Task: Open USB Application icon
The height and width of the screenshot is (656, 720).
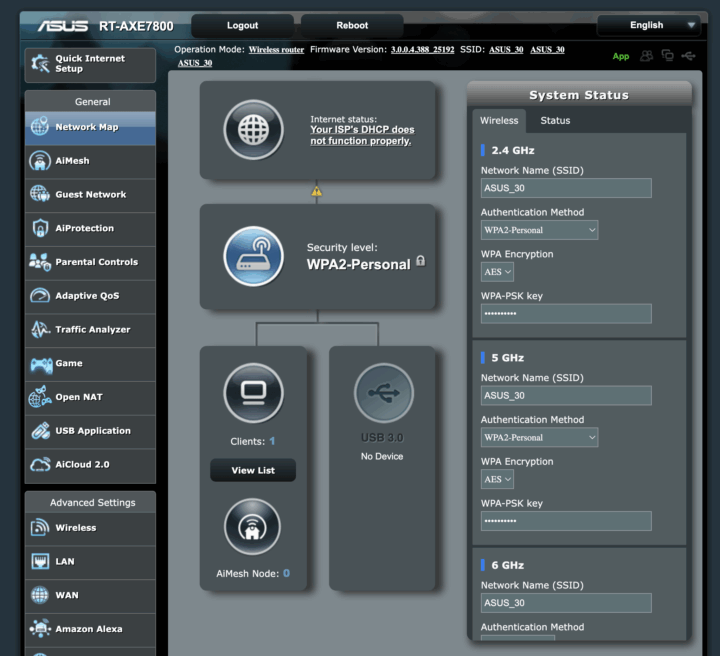Action: (x=40, y=431)
